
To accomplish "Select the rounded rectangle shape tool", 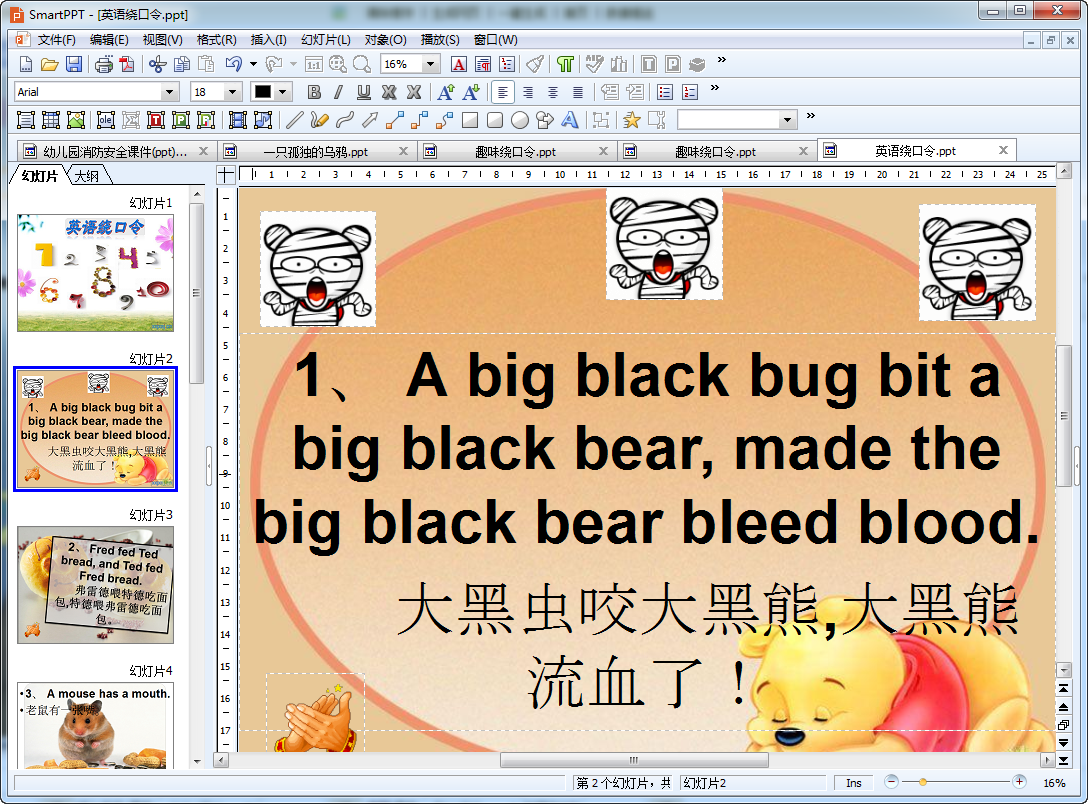I will (495, 120).
